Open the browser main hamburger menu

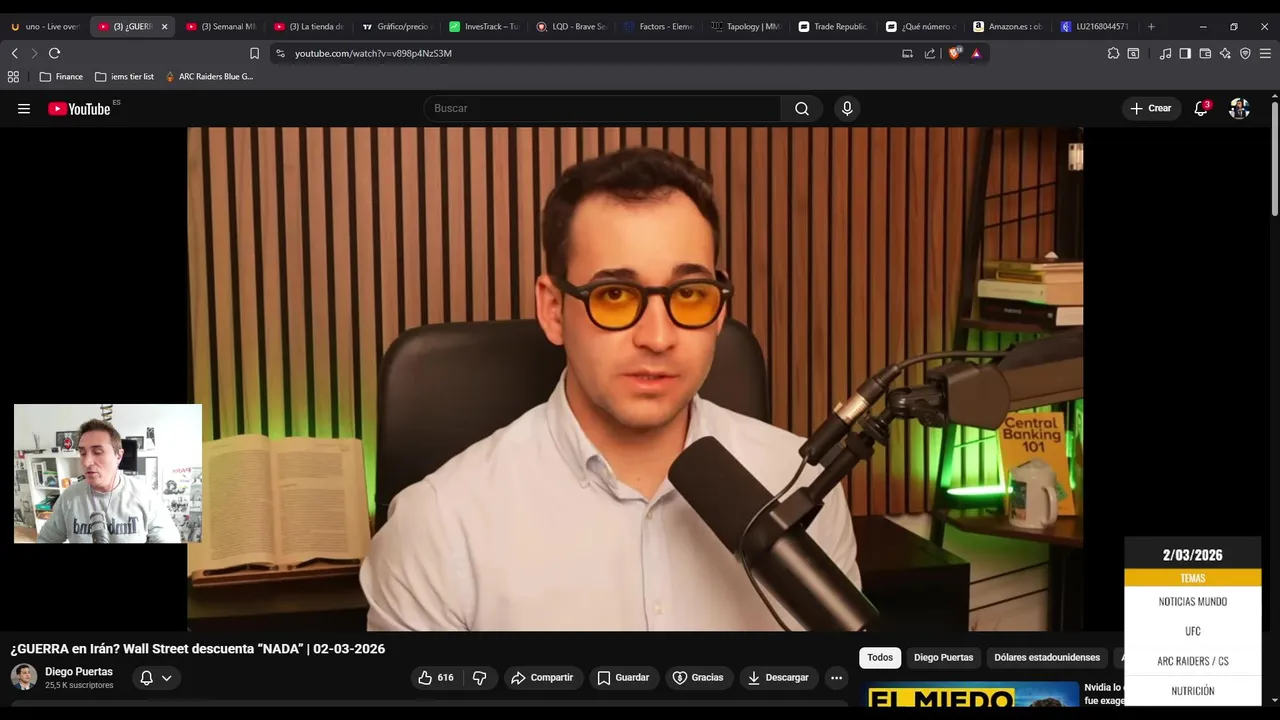(1265, 53)
